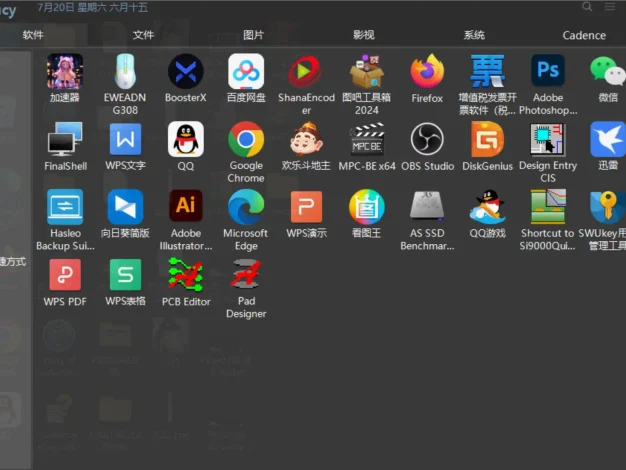Switch to the 文件 tab

point(143,35)
